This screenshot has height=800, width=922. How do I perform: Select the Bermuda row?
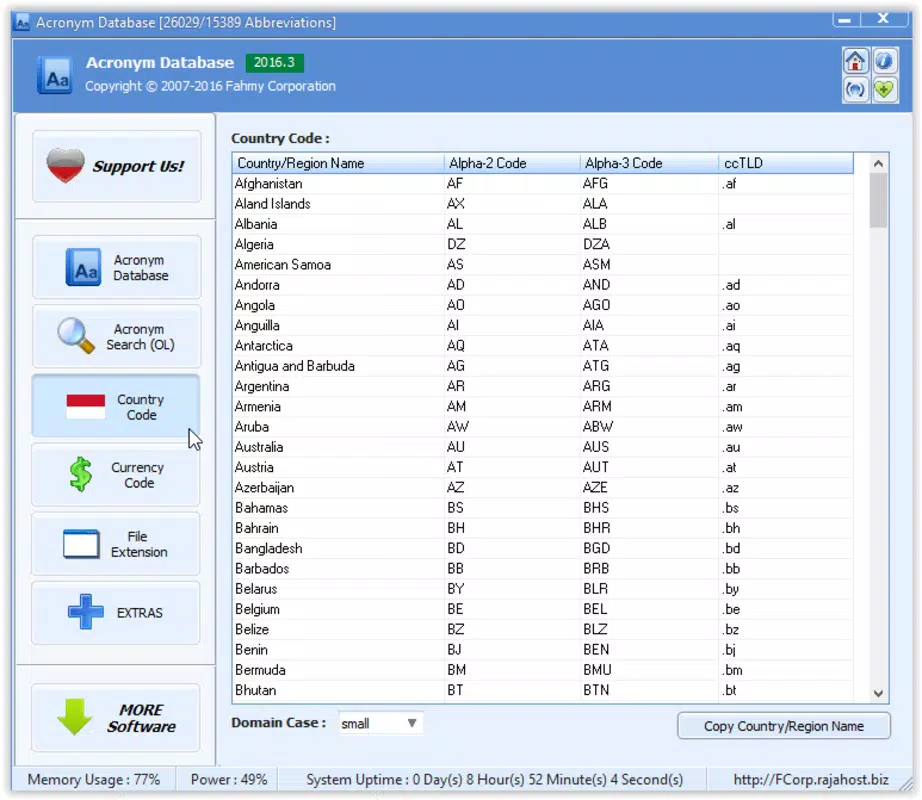(543, 670)
